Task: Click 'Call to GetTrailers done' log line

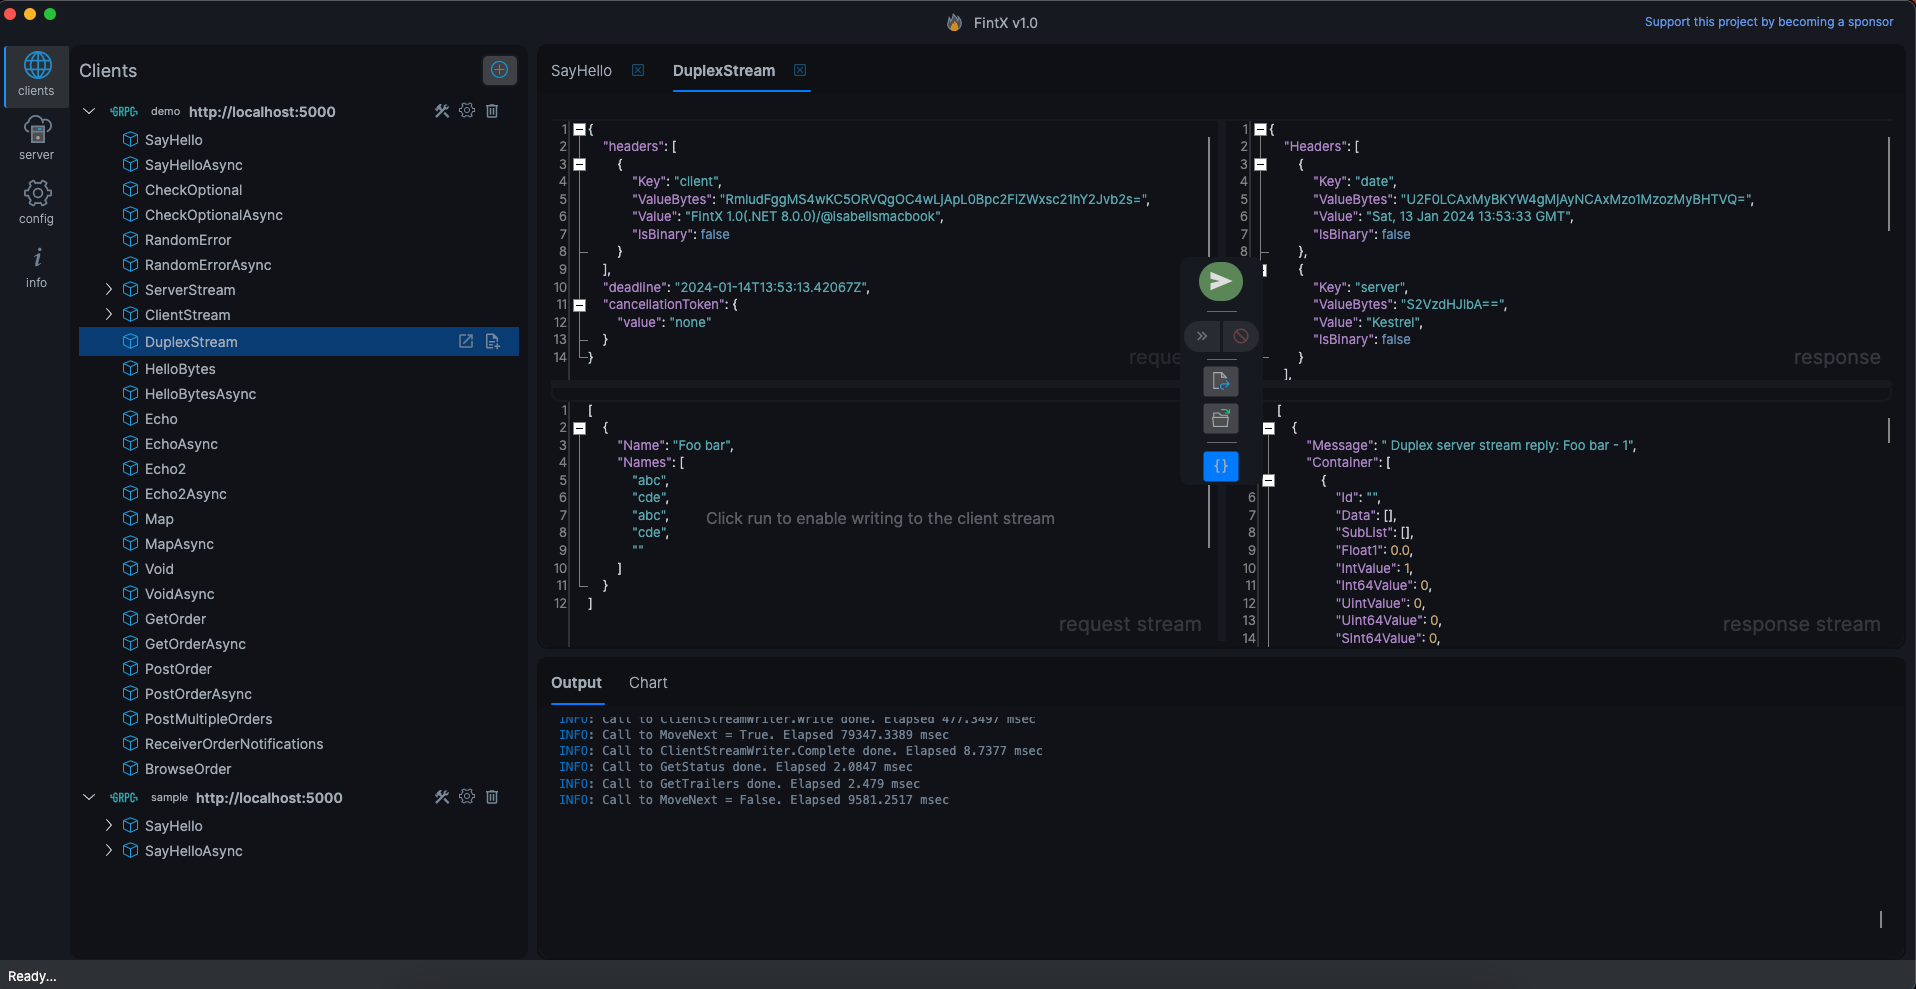Action: 739,784
